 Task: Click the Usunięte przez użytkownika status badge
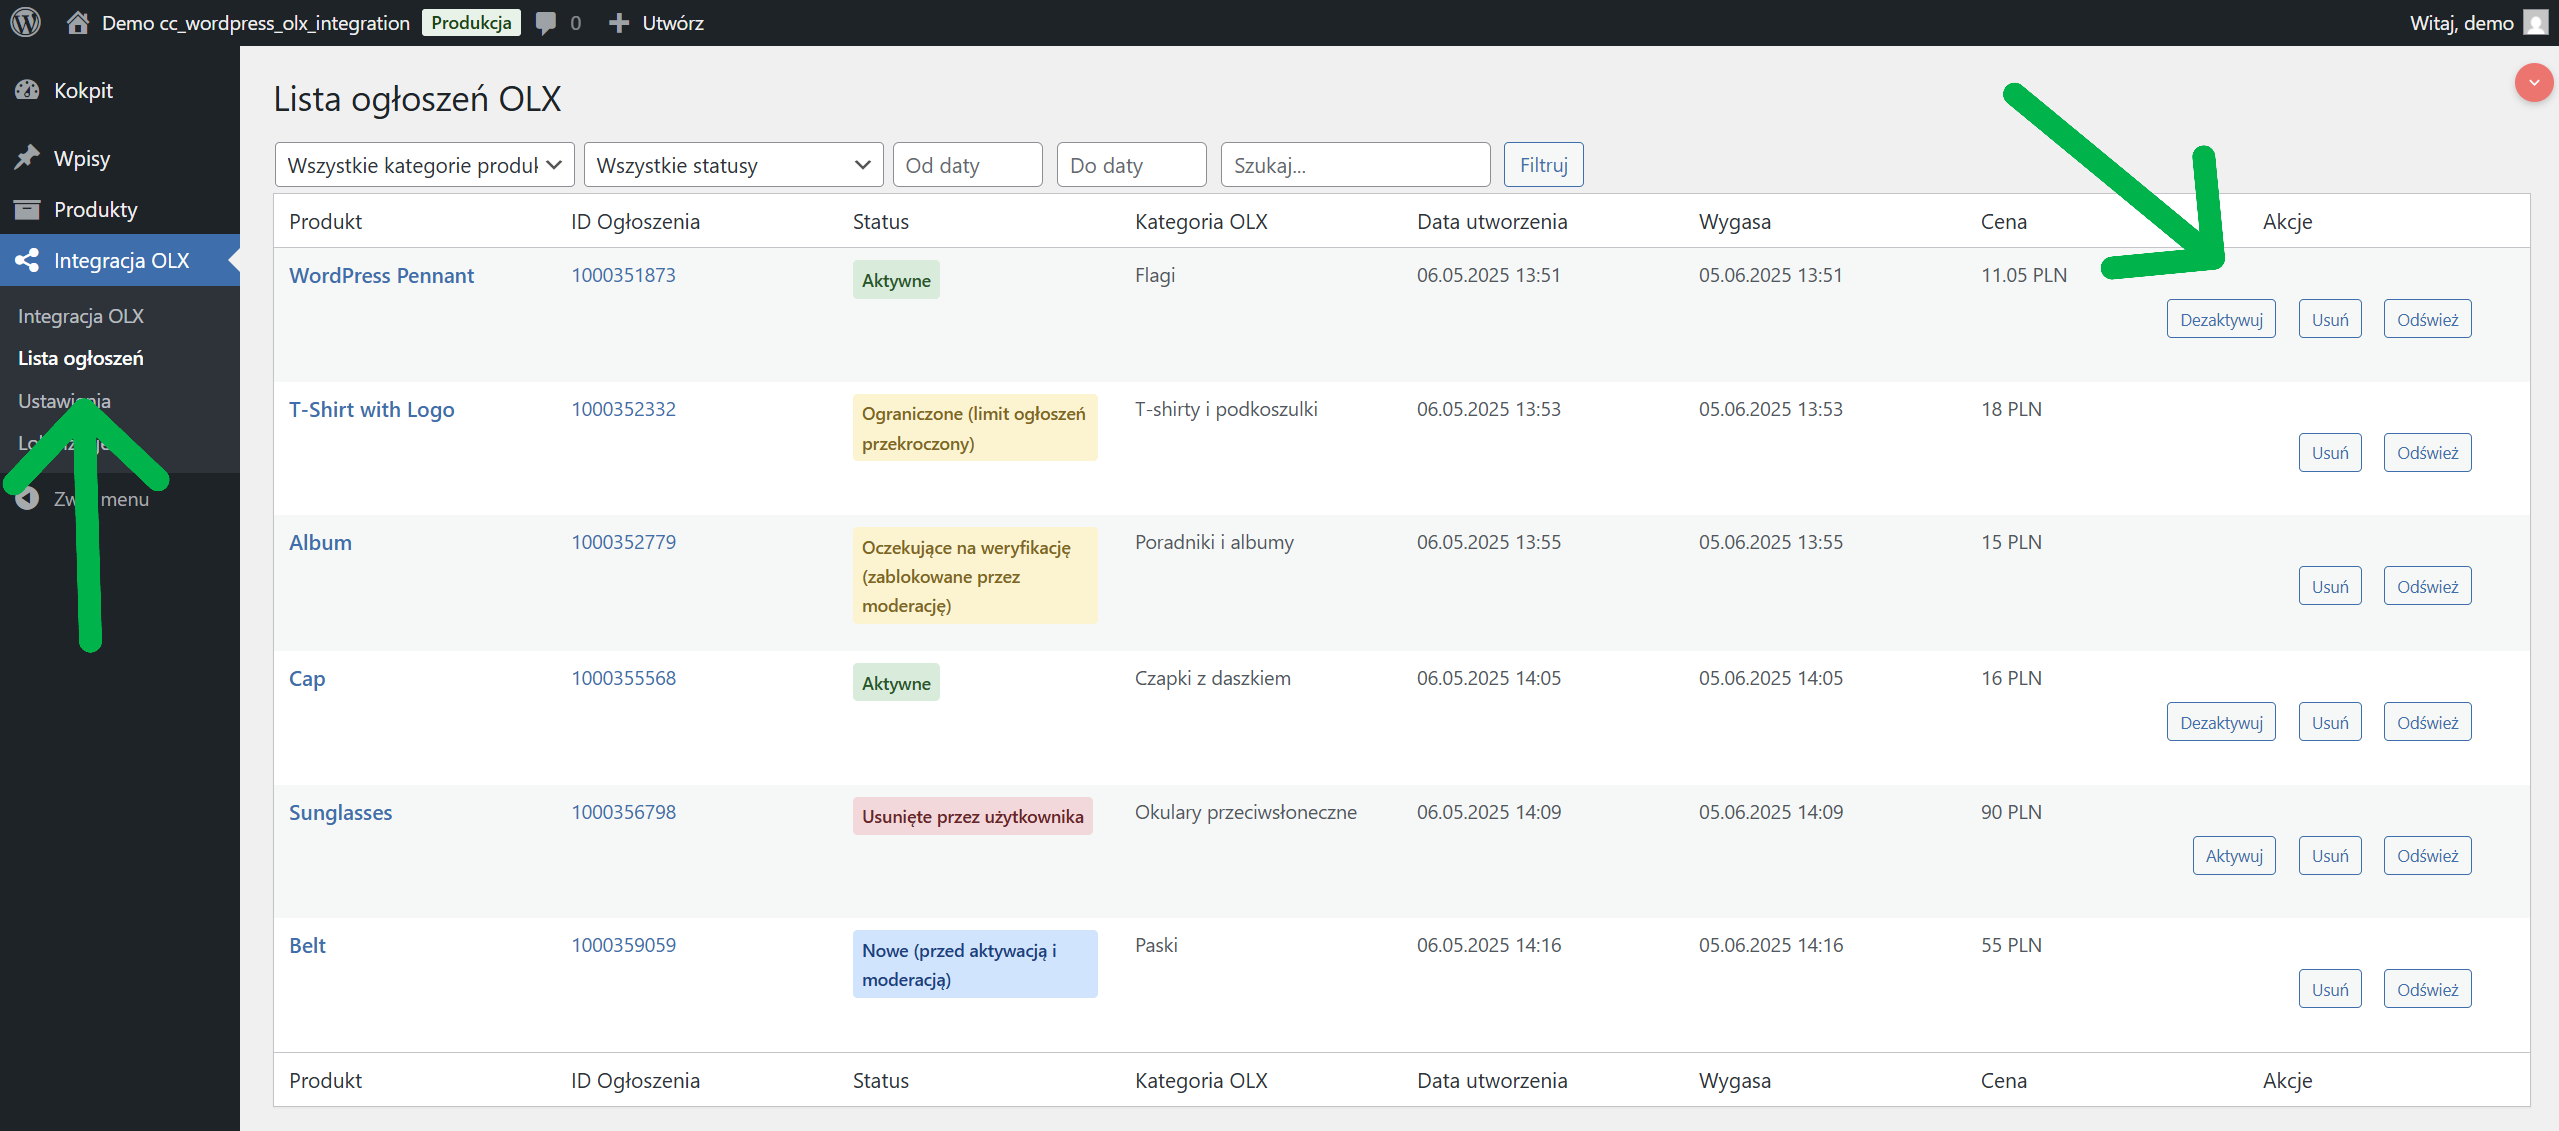click(x=972, y=816)
